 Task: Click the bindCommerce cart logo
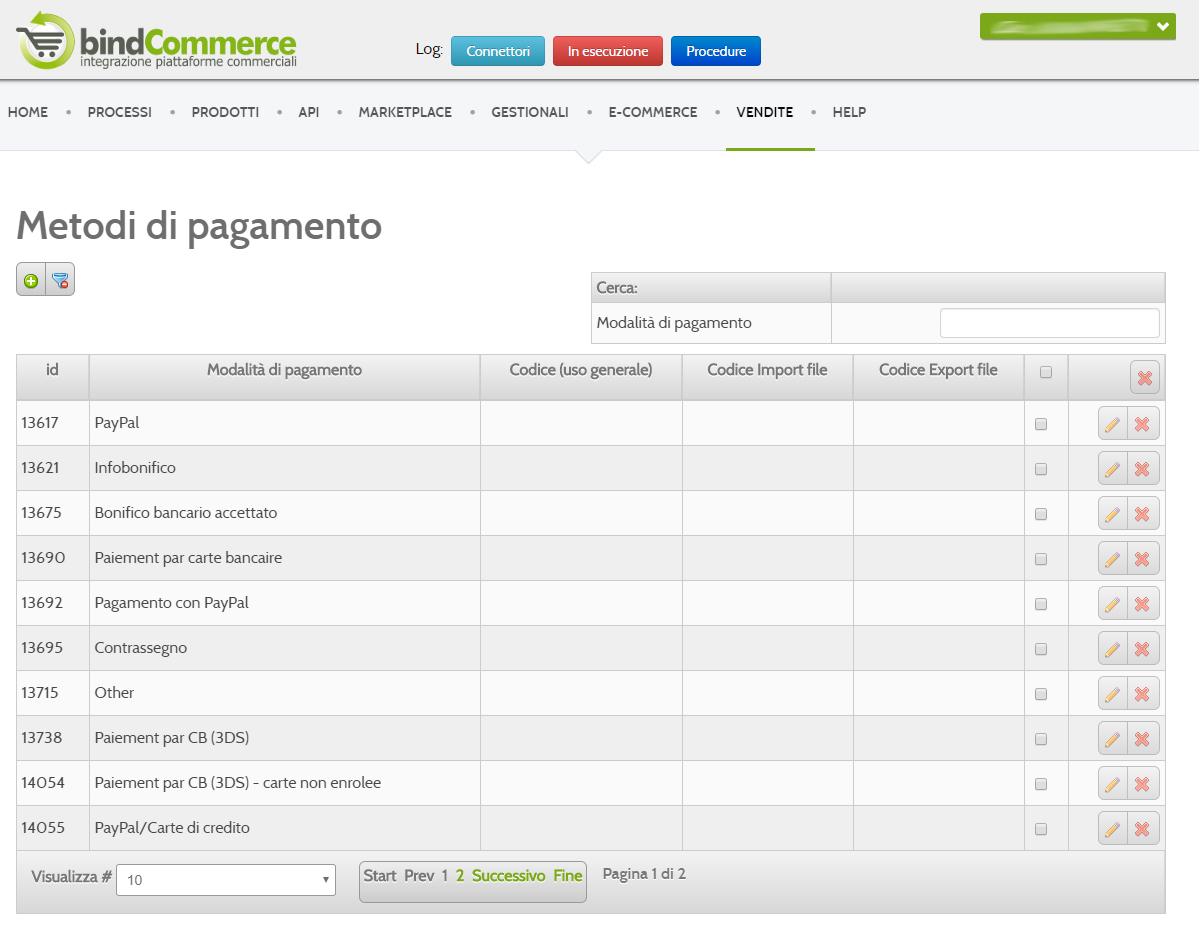tap(157, 41)
